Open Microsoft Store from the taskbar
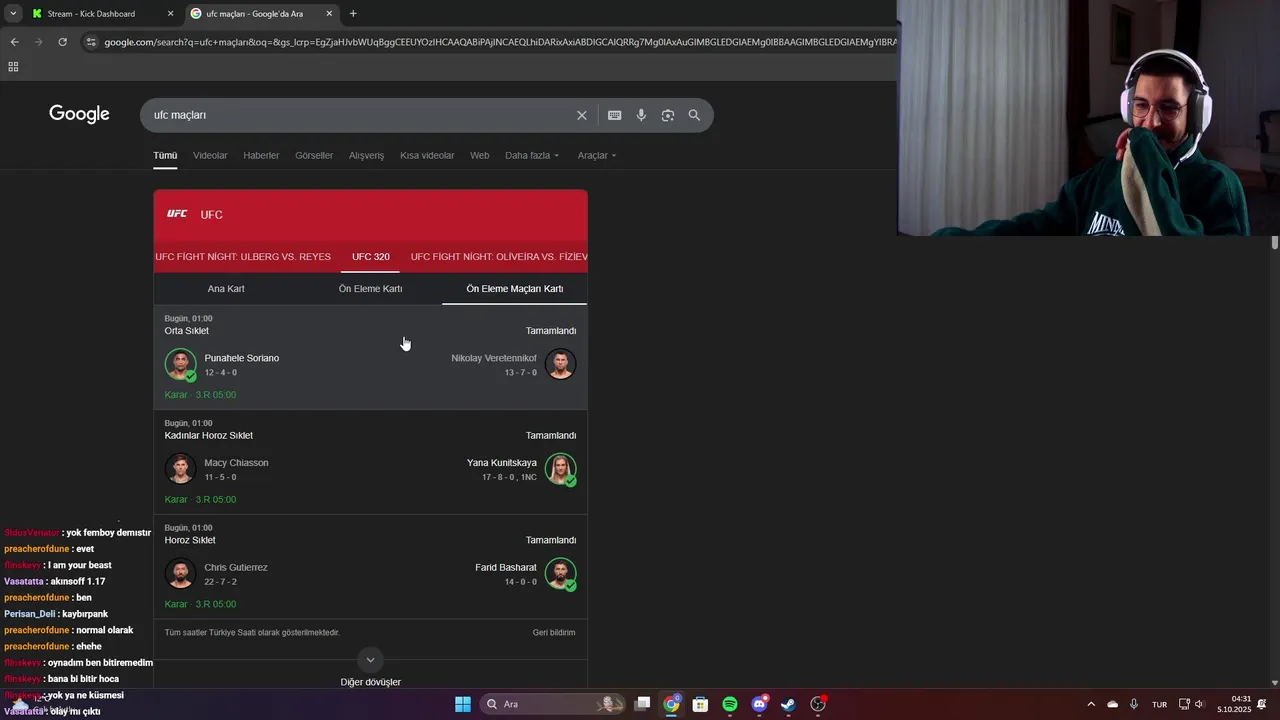The width and height of the screenshot is (1280, 720). tap(701, 704)
